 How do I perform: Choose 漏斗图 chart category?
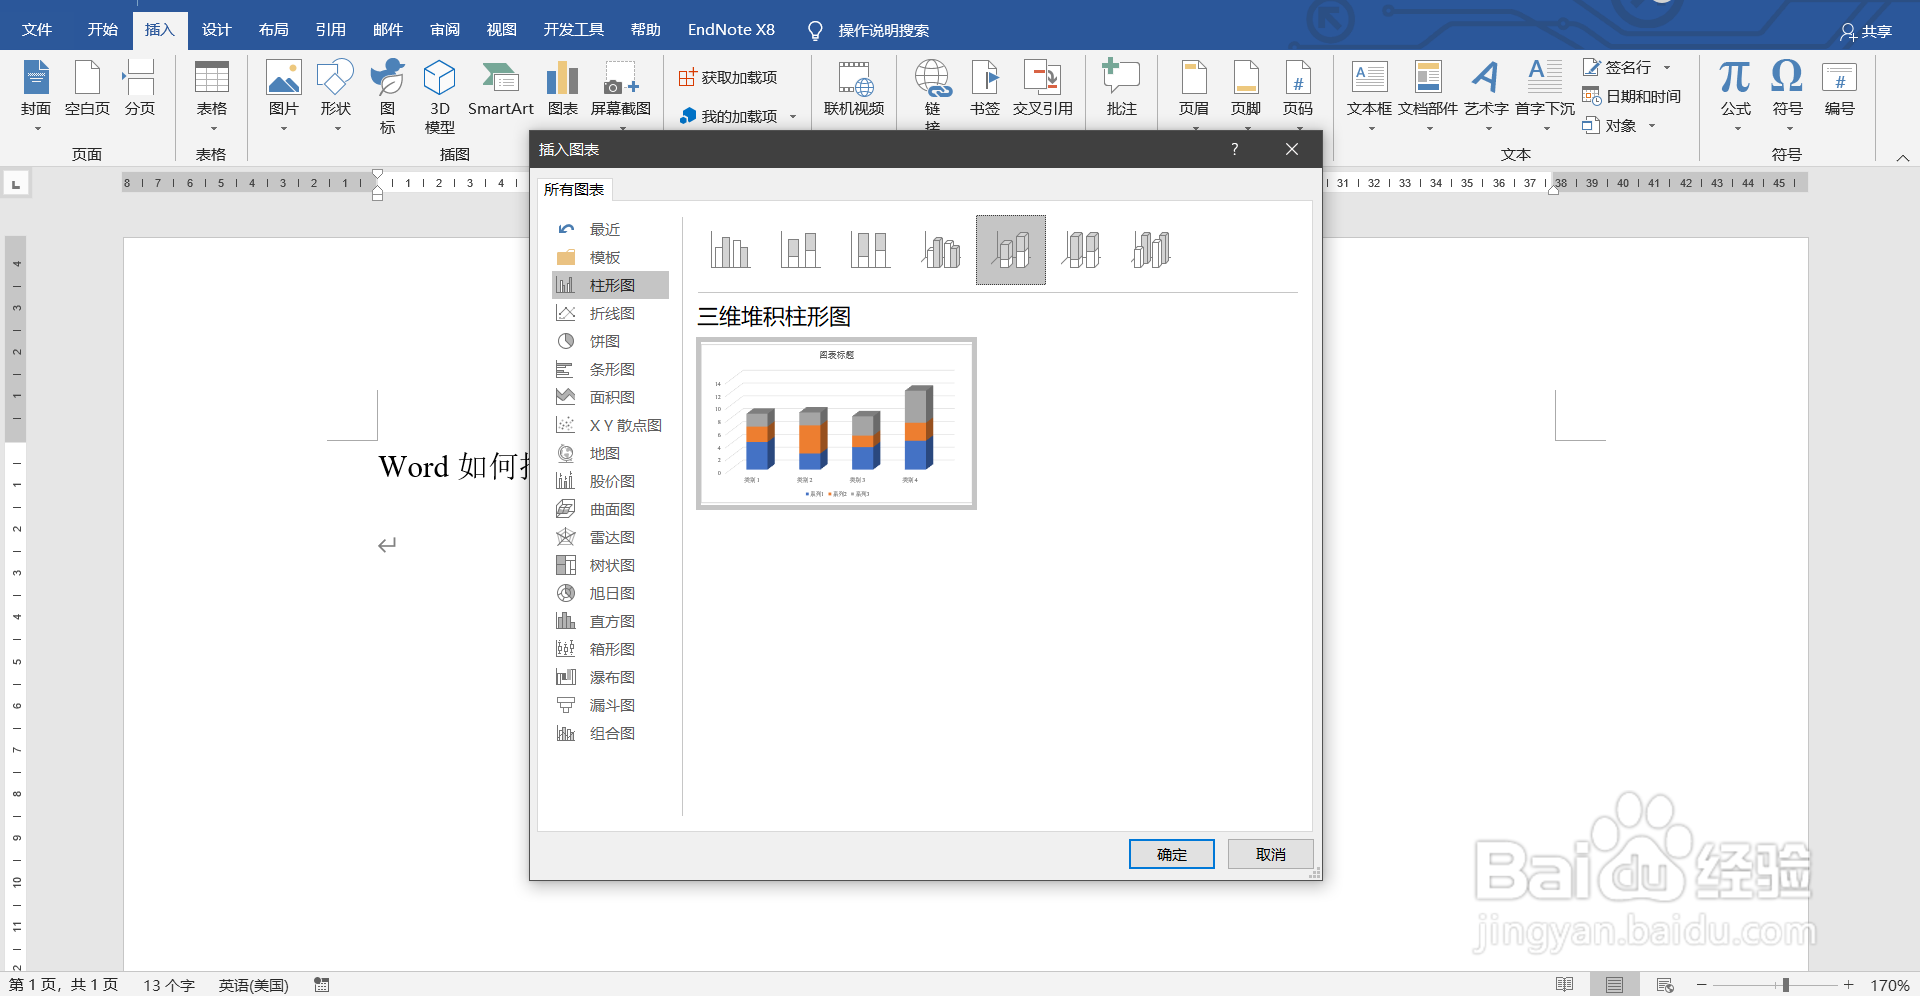pyautogui.click(x=610, y=705)
